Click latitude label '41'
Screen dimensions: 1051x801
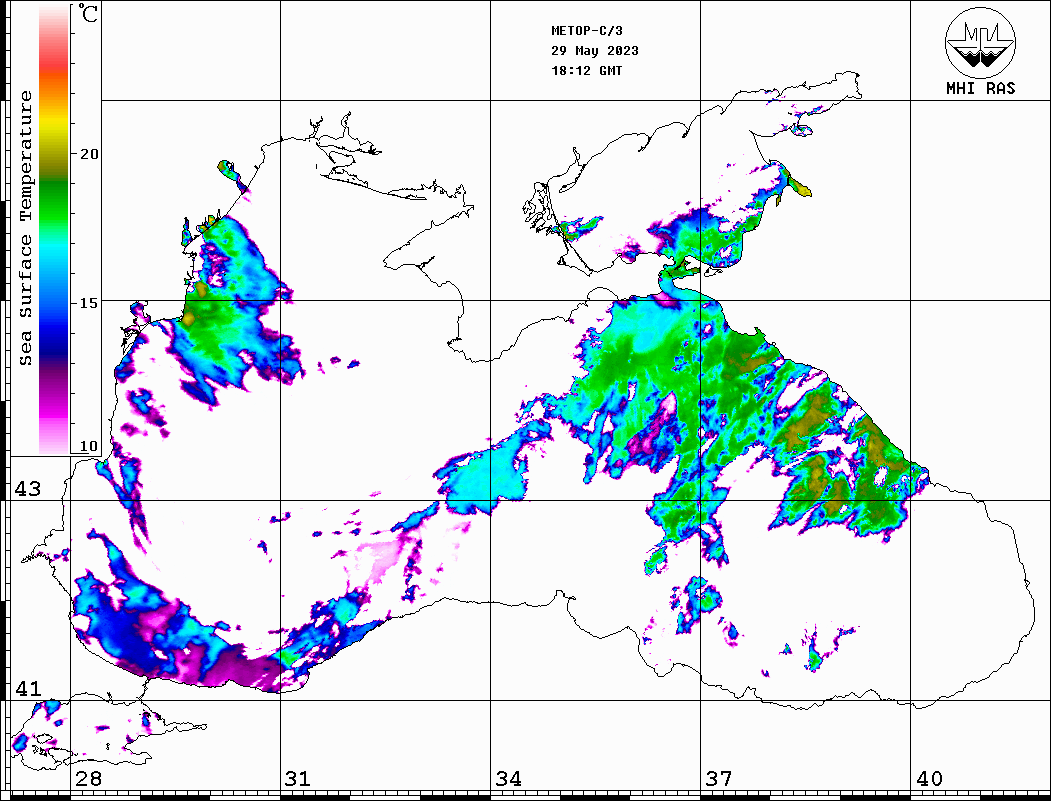tap(27, 688)
